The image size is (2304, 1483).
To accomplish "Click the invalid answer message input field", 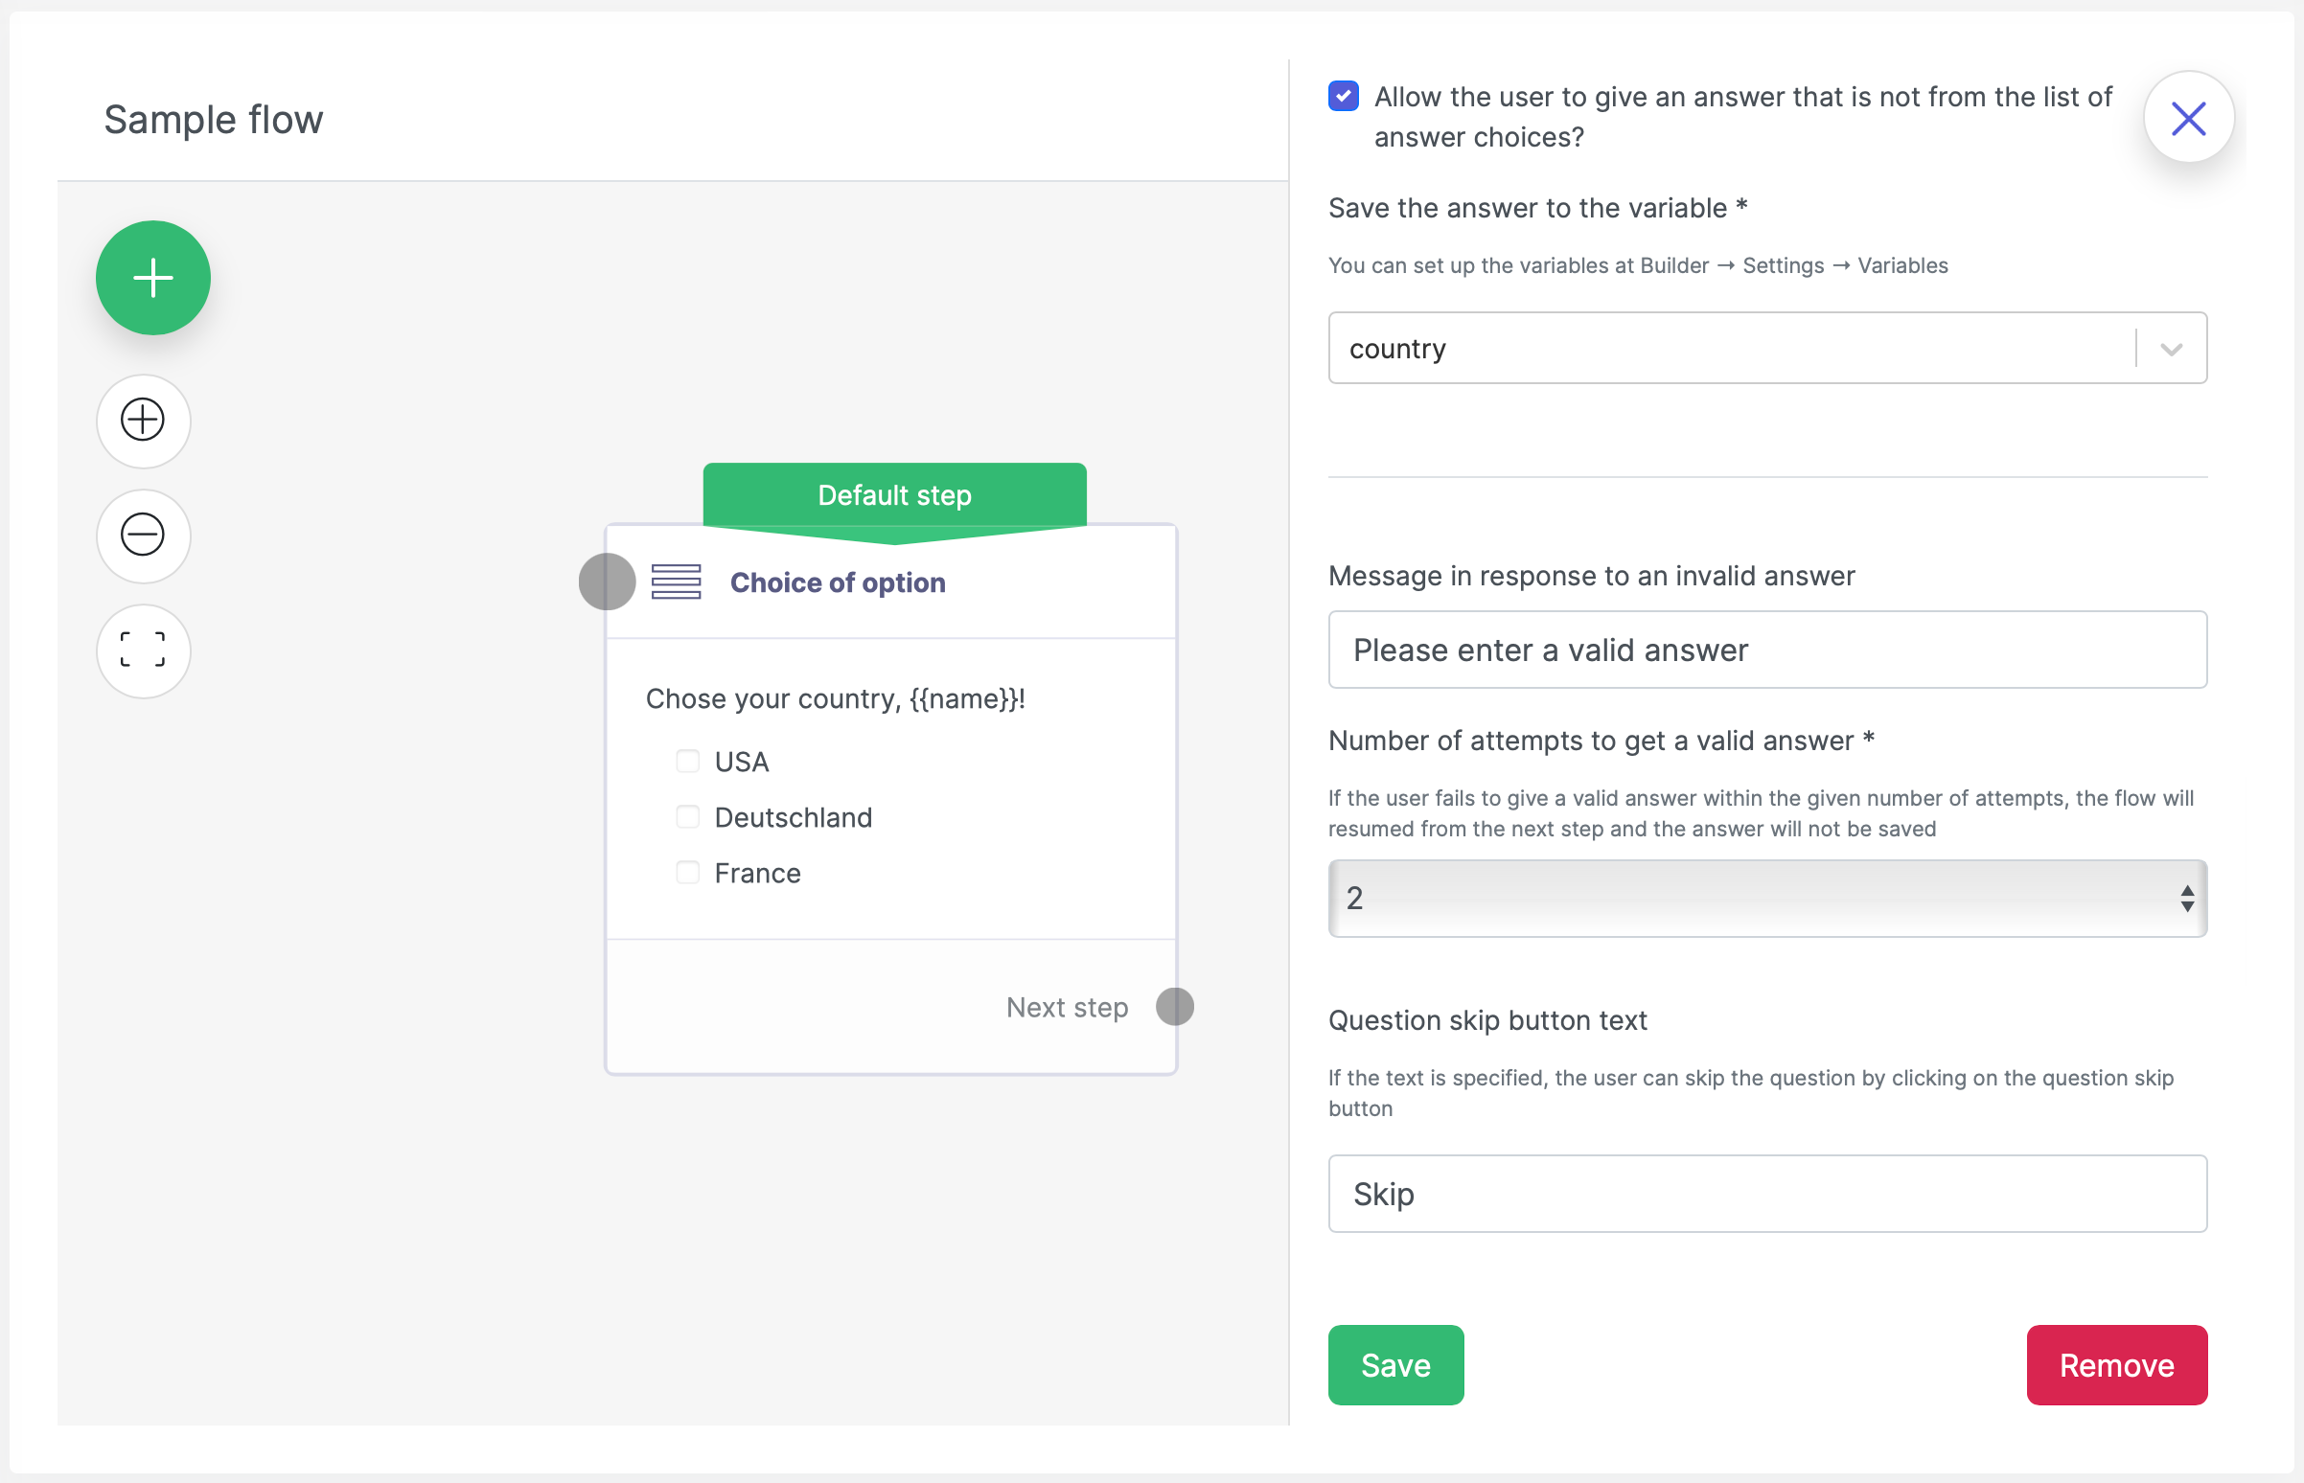I will [x=1766, y=650].
